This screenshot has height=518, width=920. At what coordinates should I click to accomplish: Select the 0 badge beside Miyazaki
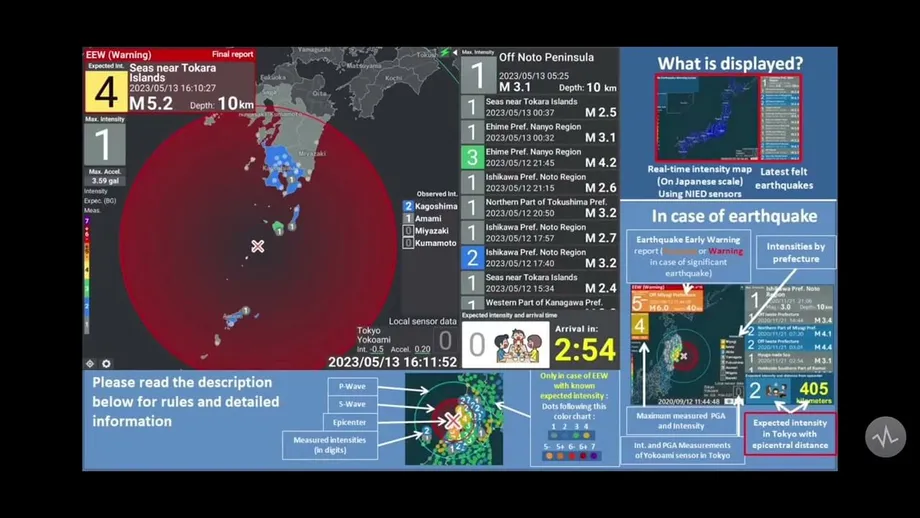pyautogui.click(x=408, y=231)
